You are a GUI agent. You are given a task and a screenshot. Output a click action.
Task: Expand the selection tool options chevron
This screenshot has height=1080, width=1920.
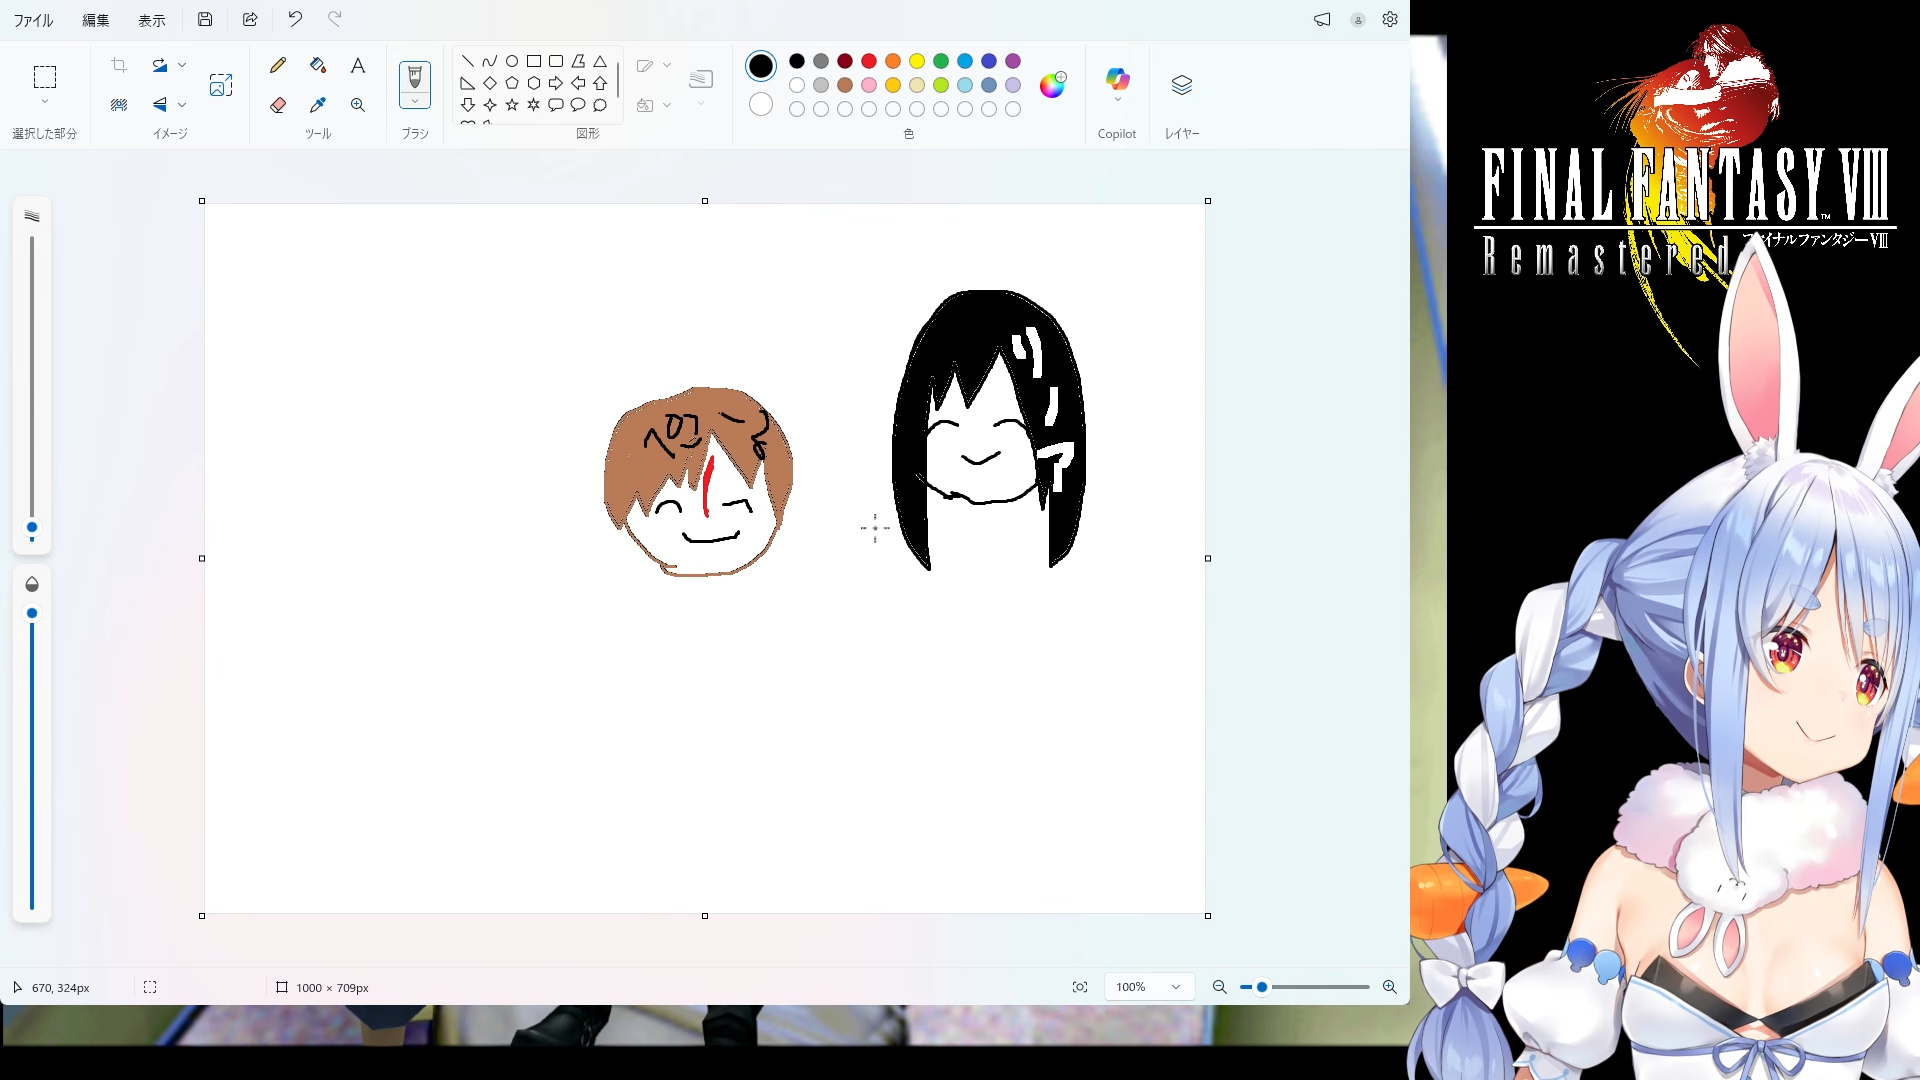point(45,102)
